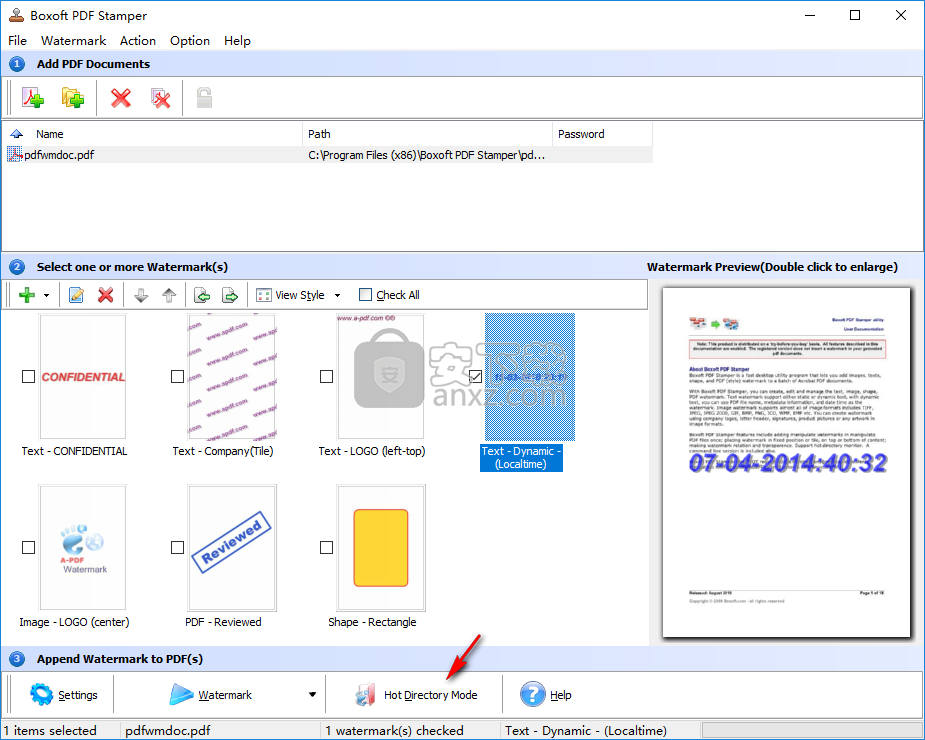
Task: Select the yellow rectangle shape thumbnail
Action: point(381,548)
